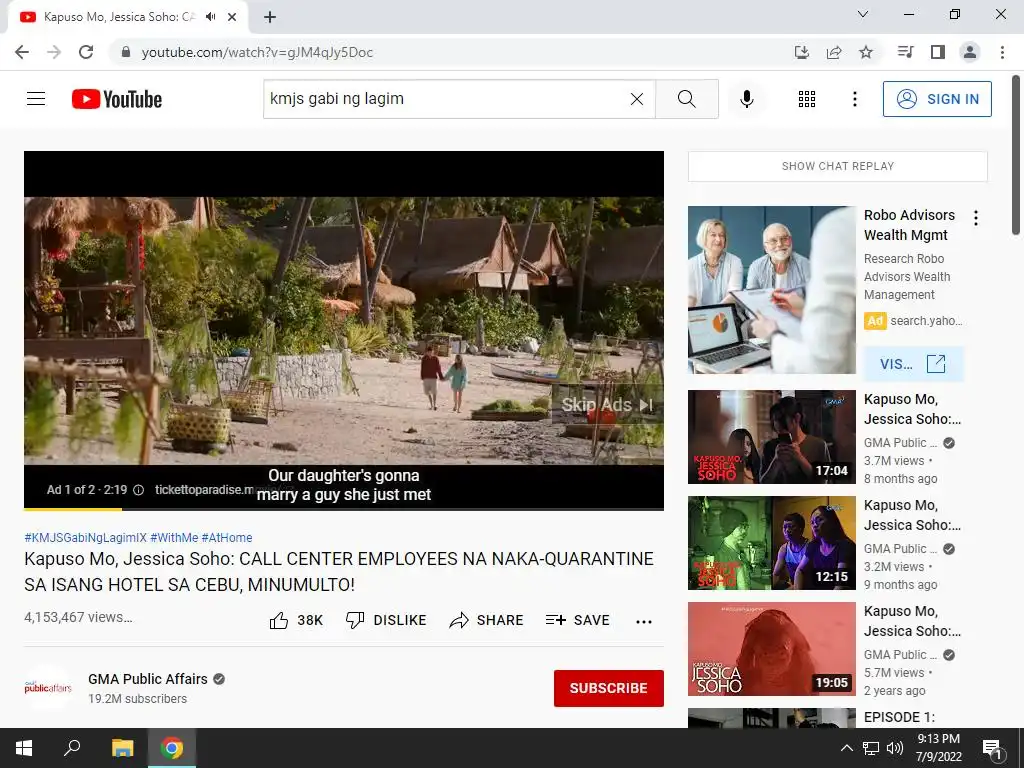Click the 4,153,467 views text
The image size is (1024, 768).
78,617
